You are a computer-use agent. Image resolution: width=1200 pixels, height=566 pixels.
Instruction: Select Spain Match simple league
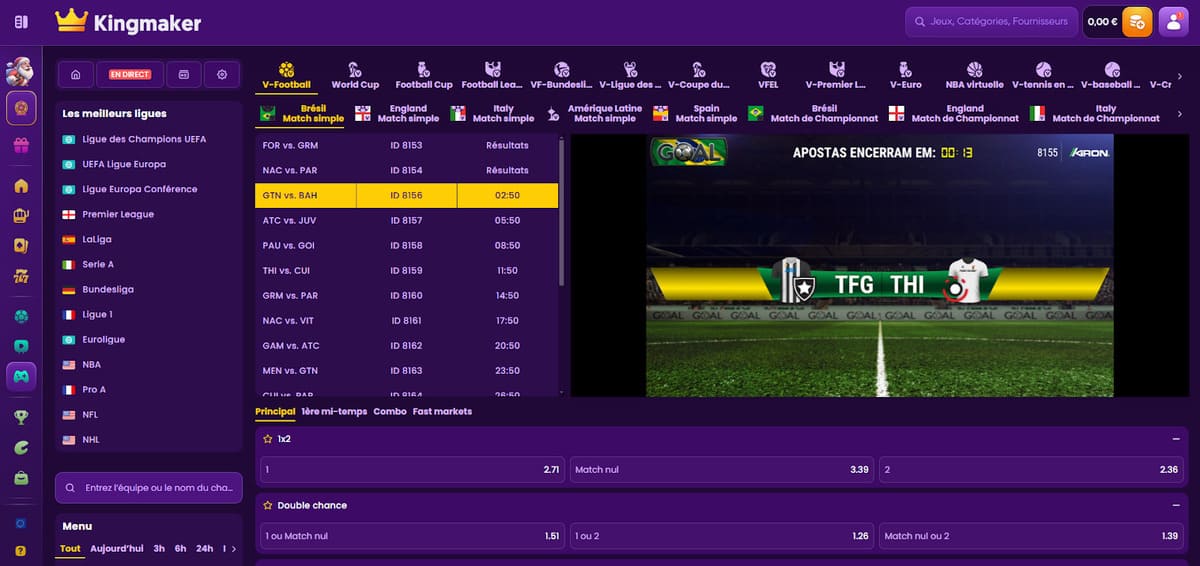(x=696, y=113)
